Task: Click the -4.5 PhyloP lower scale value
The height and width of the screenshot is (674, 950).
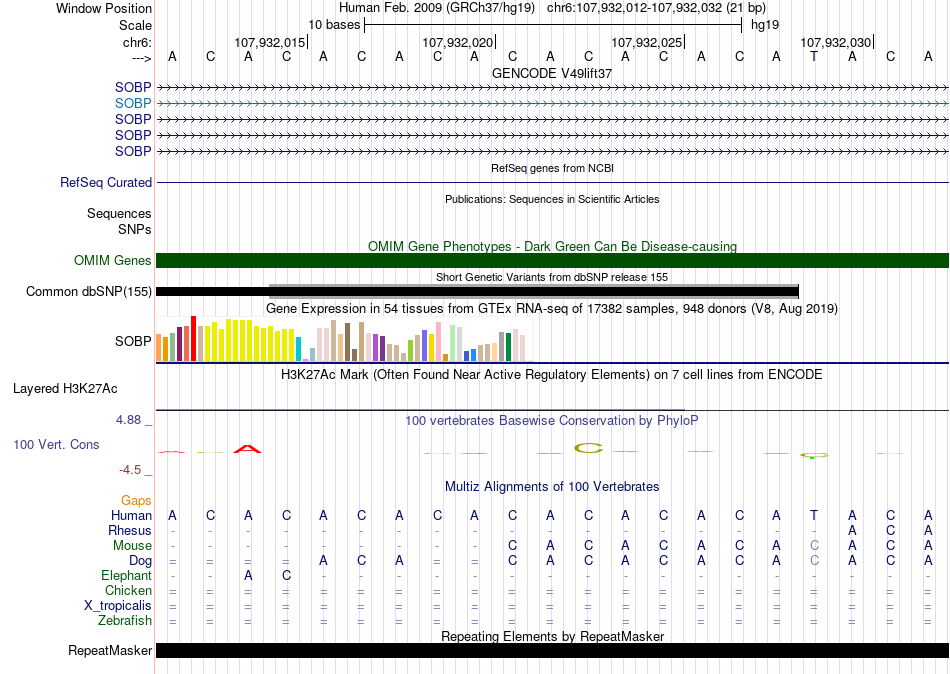Action: [x=130, y=470]
